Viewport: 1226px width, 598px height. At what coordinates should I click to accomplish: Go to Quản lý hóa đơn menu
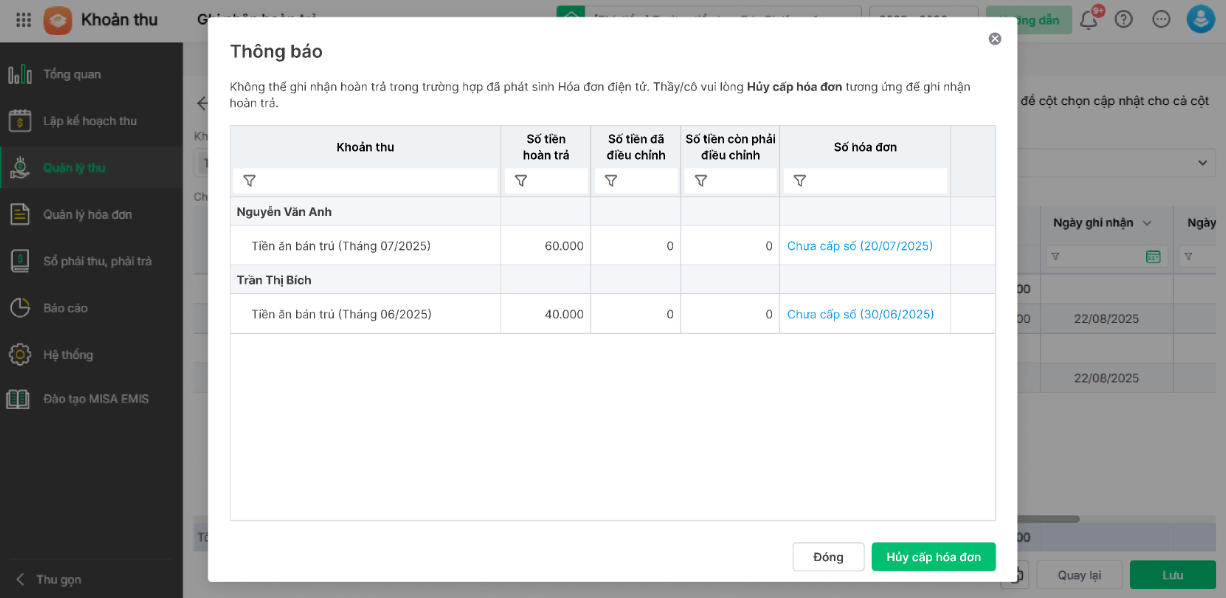87,214
